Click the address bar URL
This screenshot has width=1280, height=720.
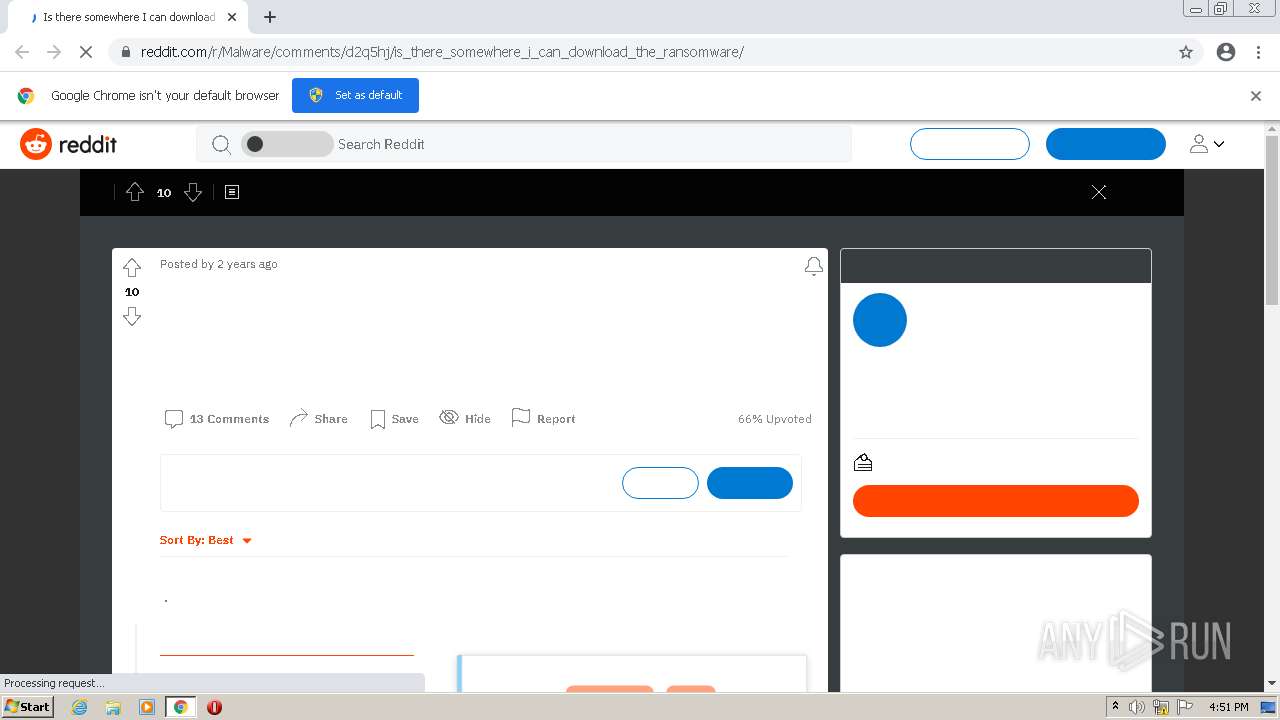442,52
